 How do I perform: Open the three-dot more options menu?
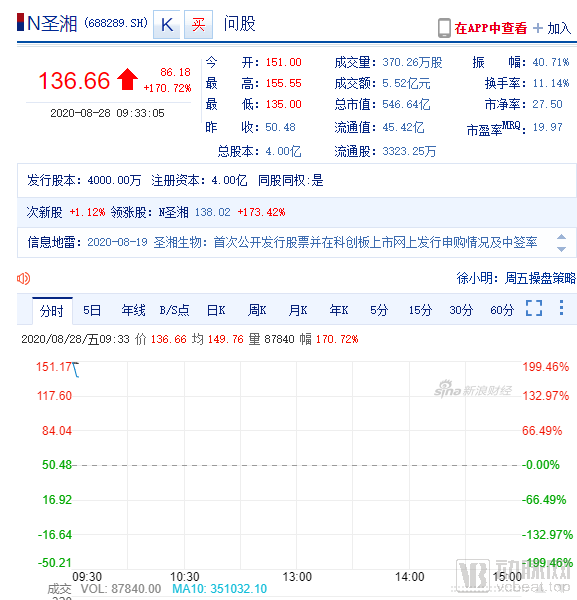(x=561, y=308)
